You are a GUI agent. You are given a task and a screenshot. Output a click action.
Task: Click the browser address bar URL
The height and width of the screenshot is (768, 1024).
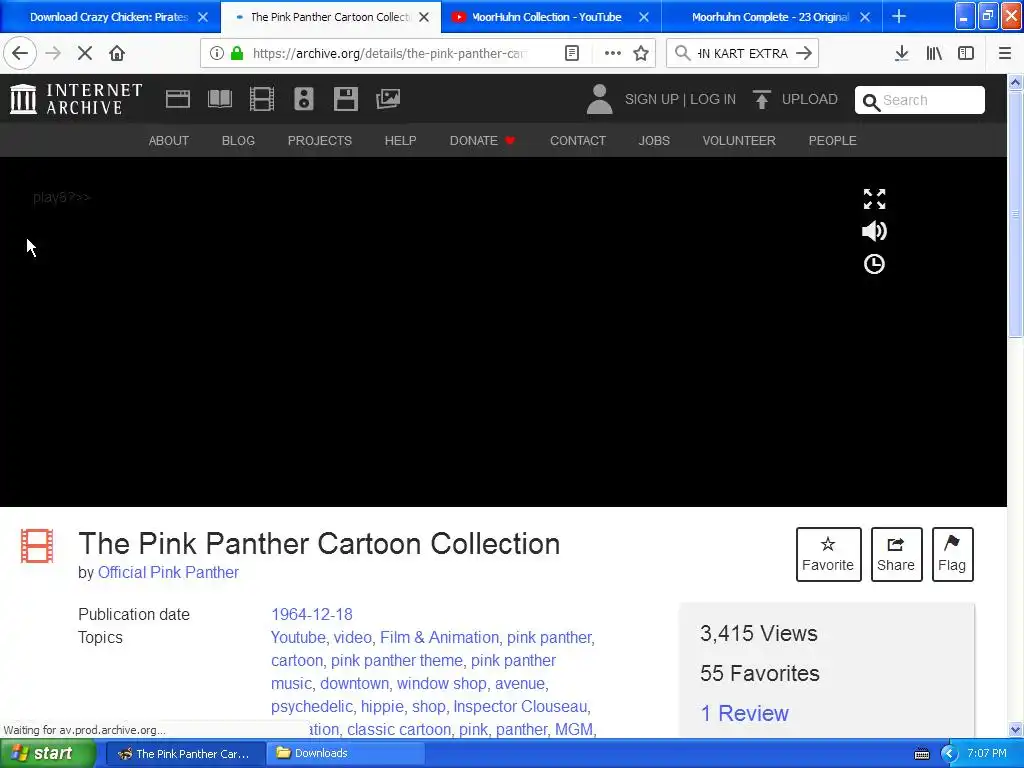click(x=389, y=54)
